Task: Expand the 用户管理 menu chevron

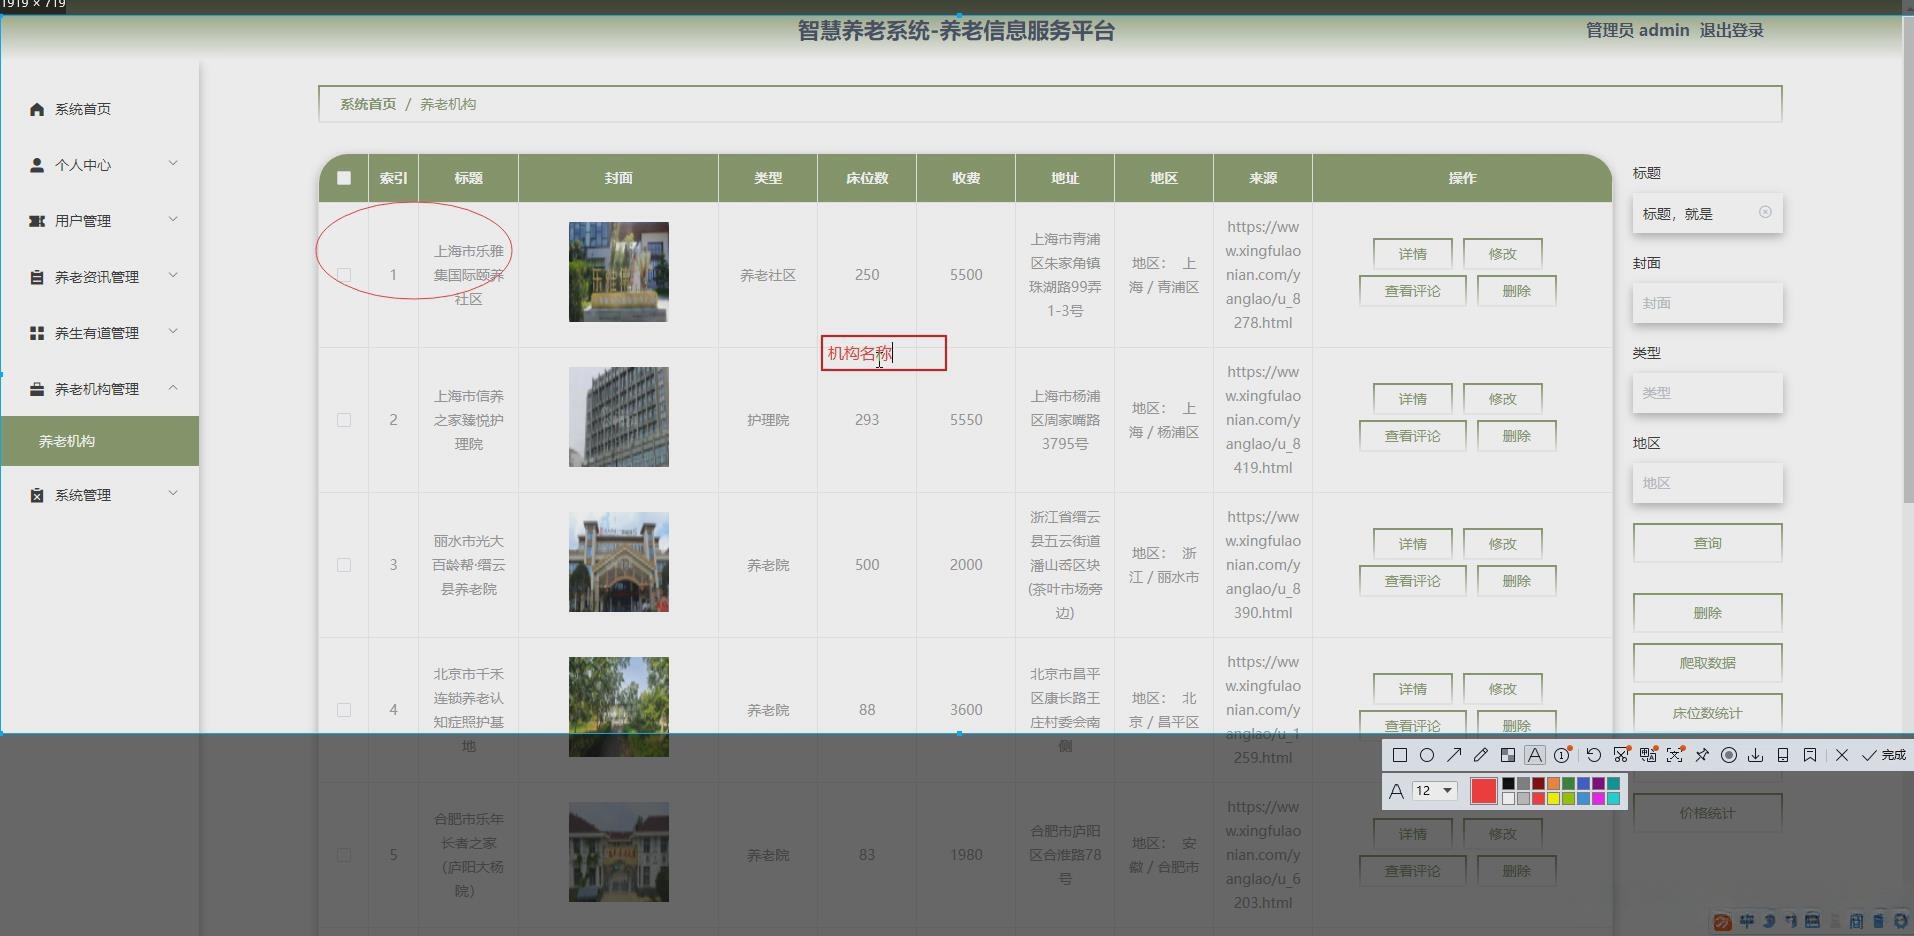Action: [x=173, y=219]
